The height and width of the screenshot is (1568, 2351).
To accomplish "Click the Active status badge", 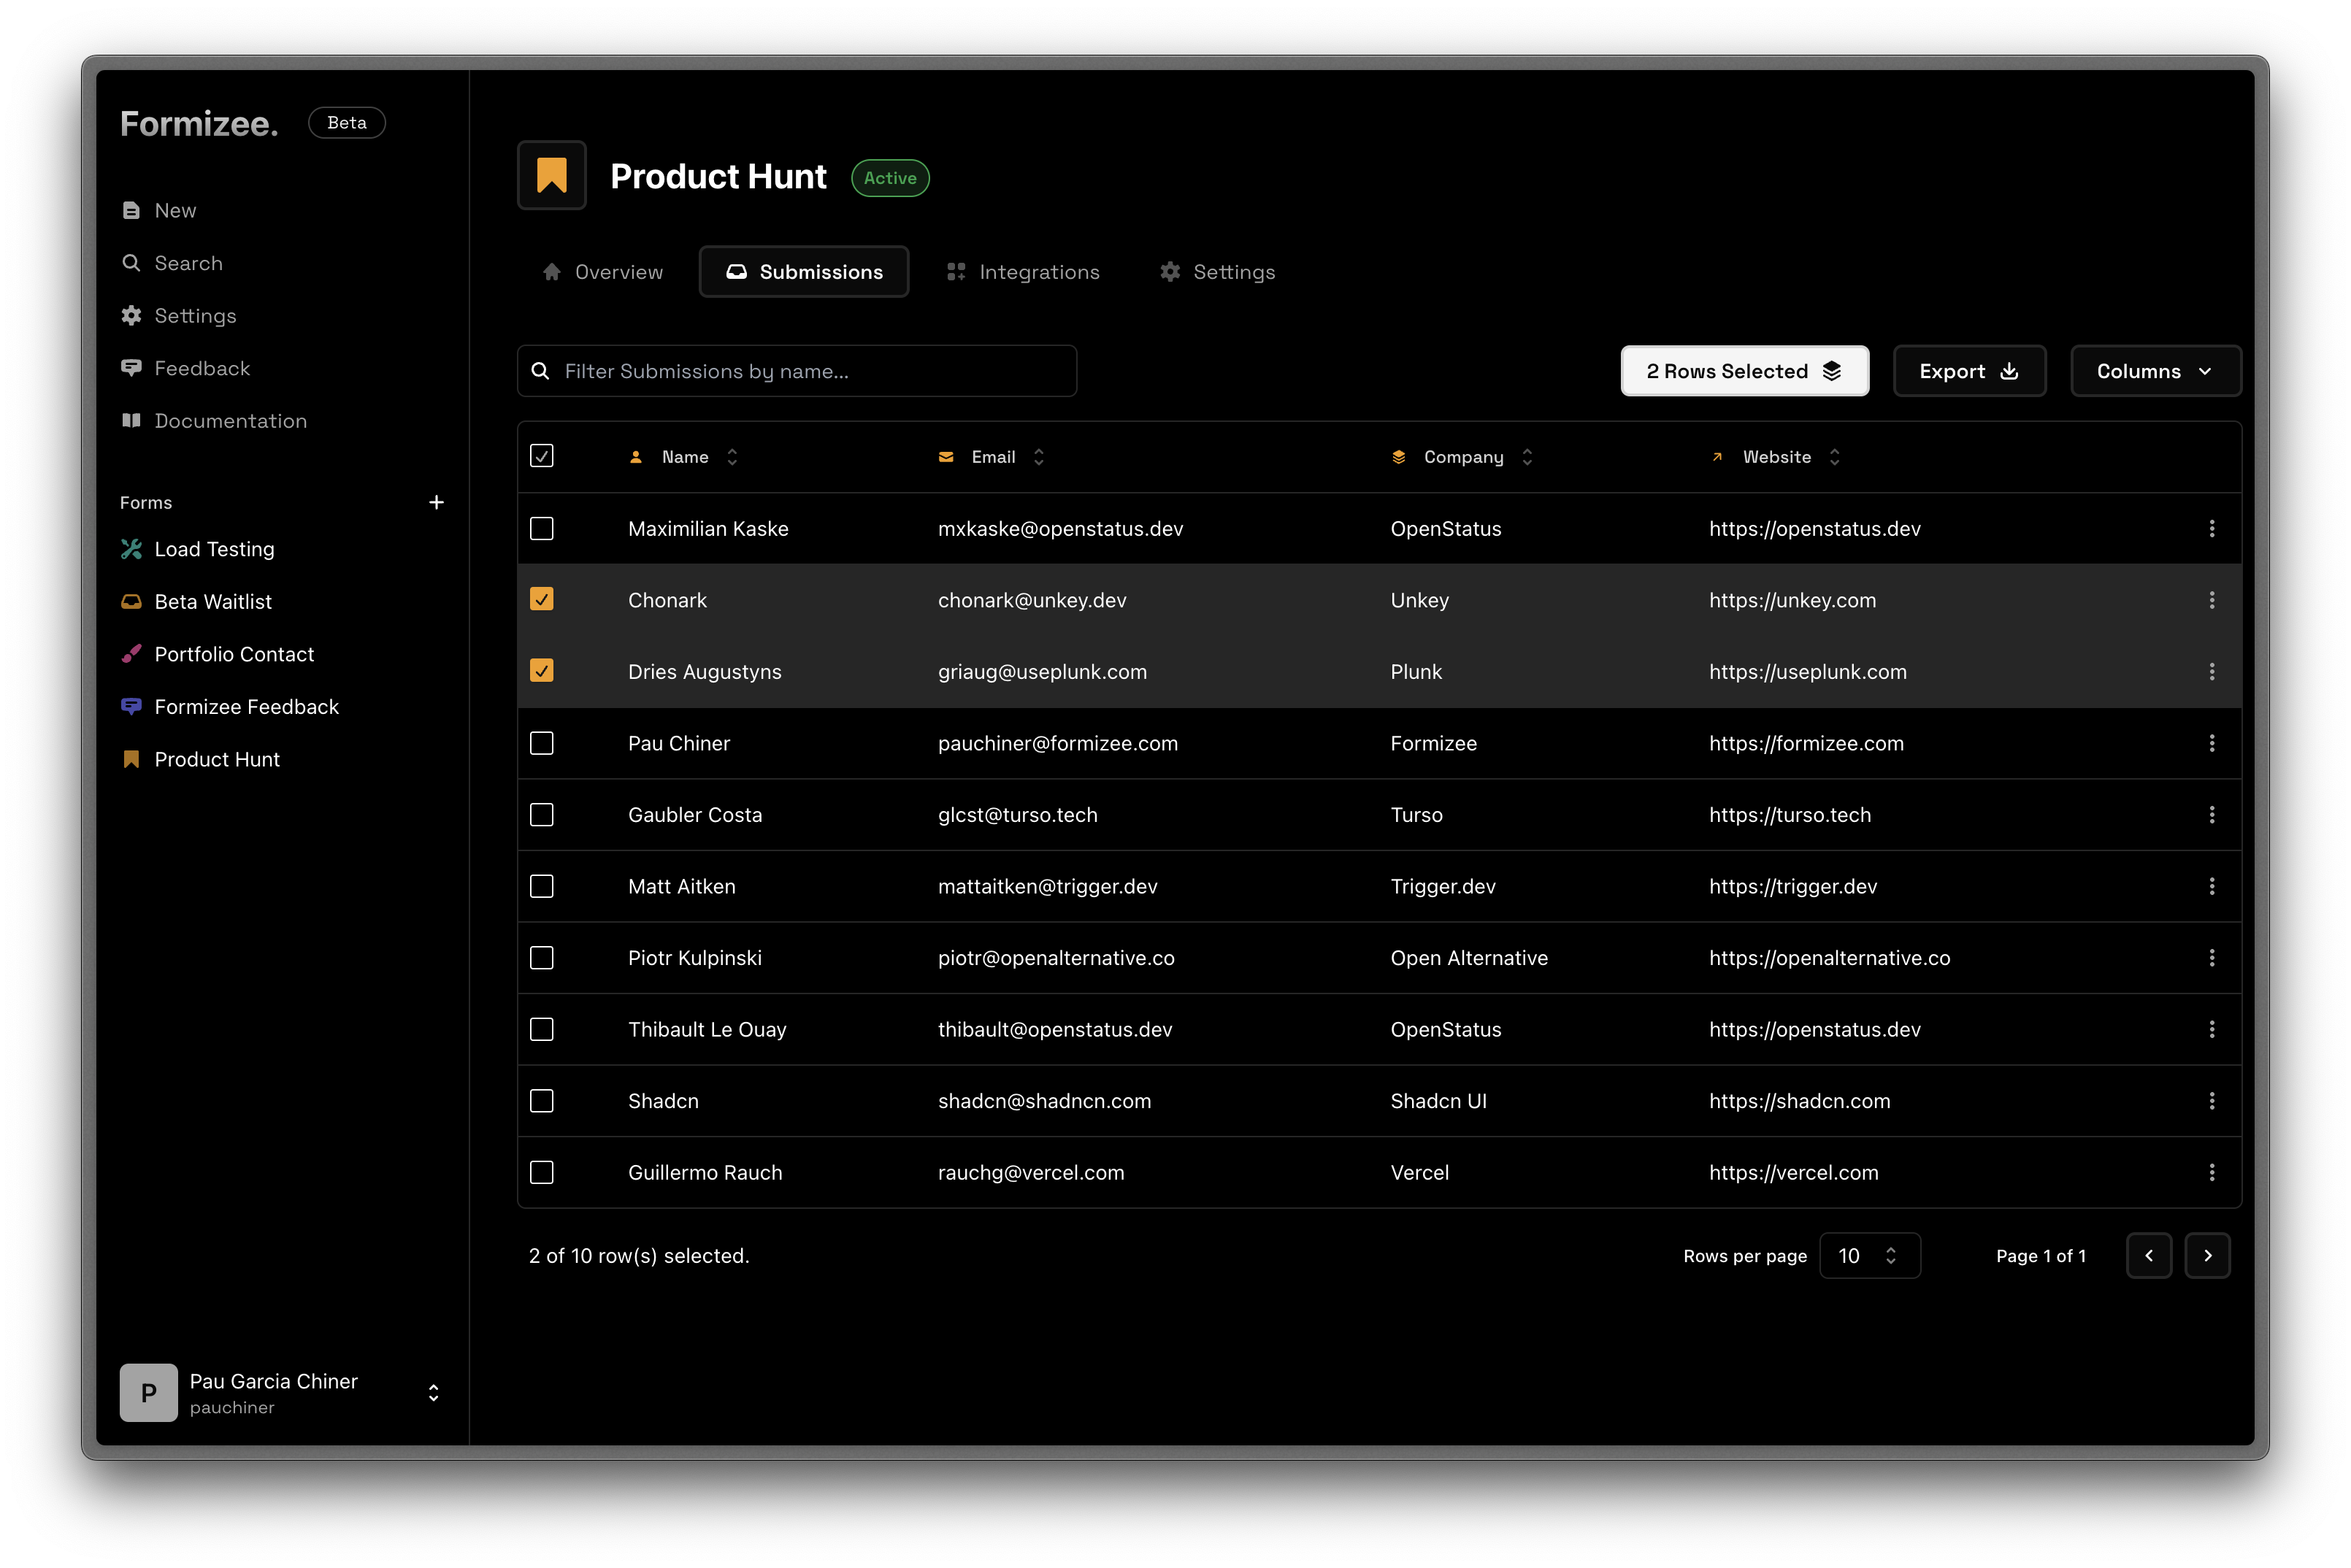I will [890, 178].
